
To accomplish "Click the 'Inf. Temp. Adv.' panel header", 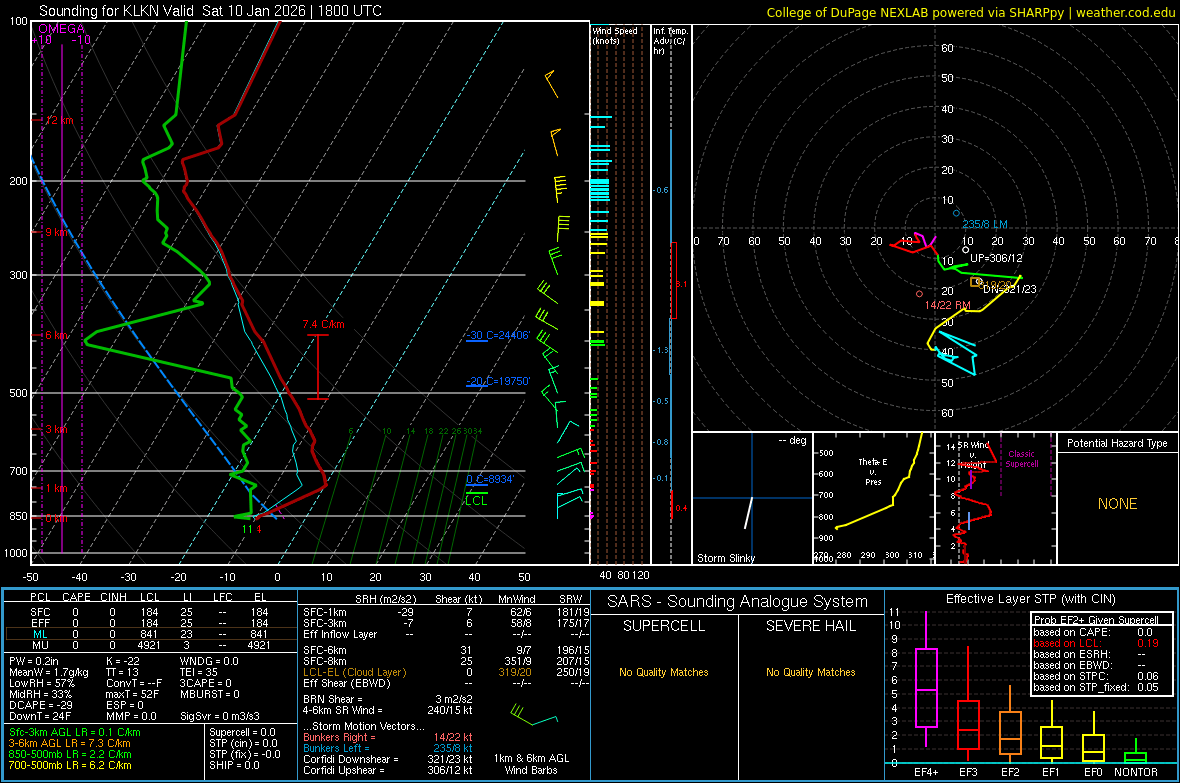I will coord(670,41).
